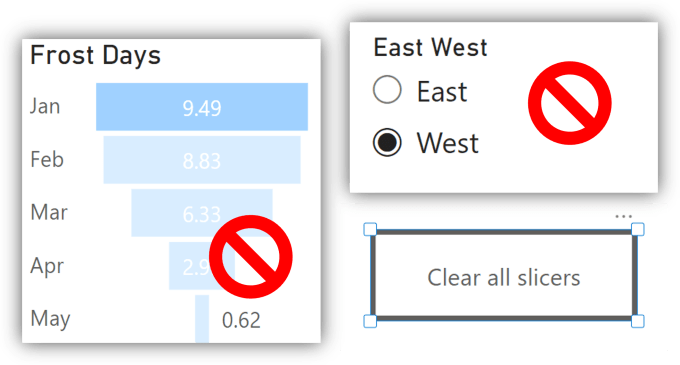Select the West radio button
The height and width of the screenshot is (365, 680).
387,142
